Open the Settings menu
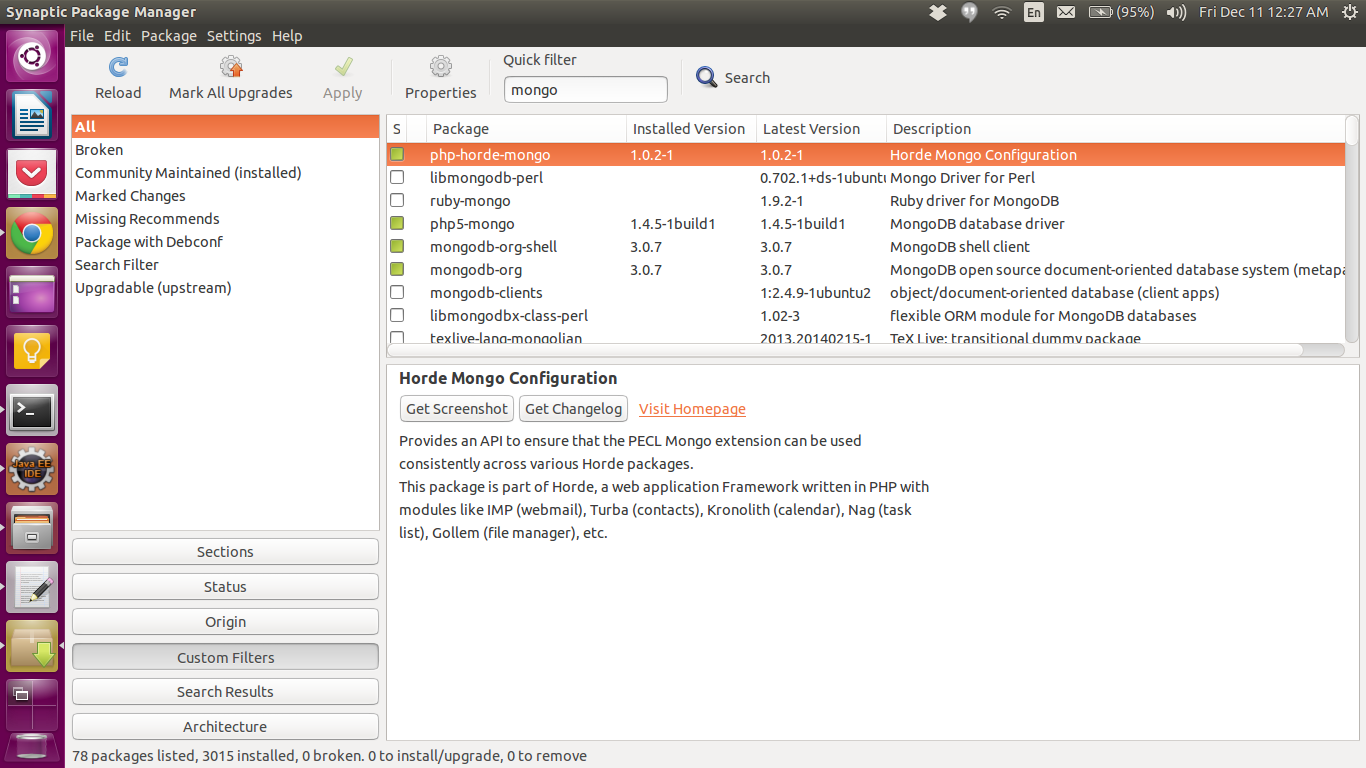 (234, 36)
